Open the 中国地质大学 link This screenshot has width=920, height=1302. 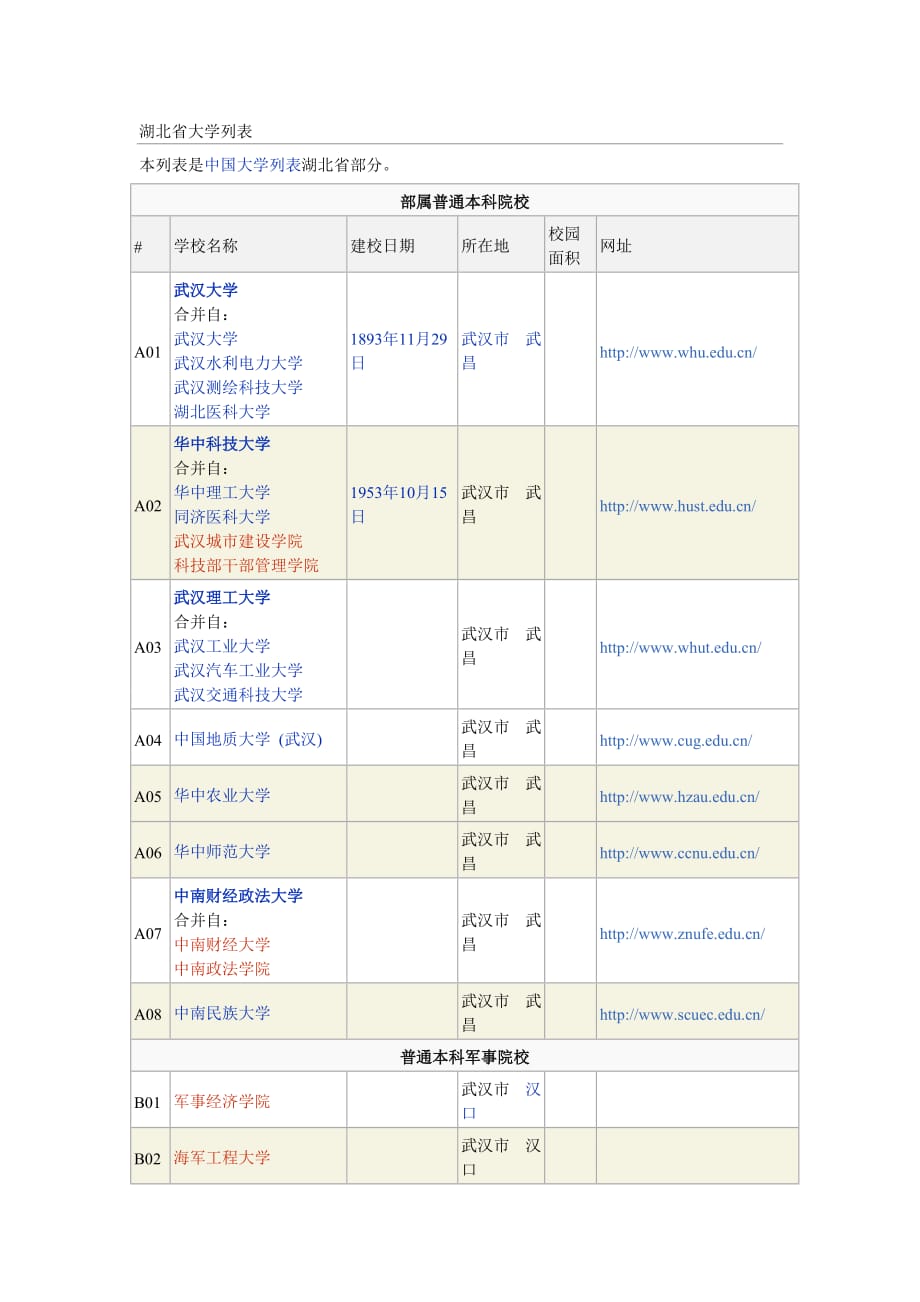click(x=222, y=740)
